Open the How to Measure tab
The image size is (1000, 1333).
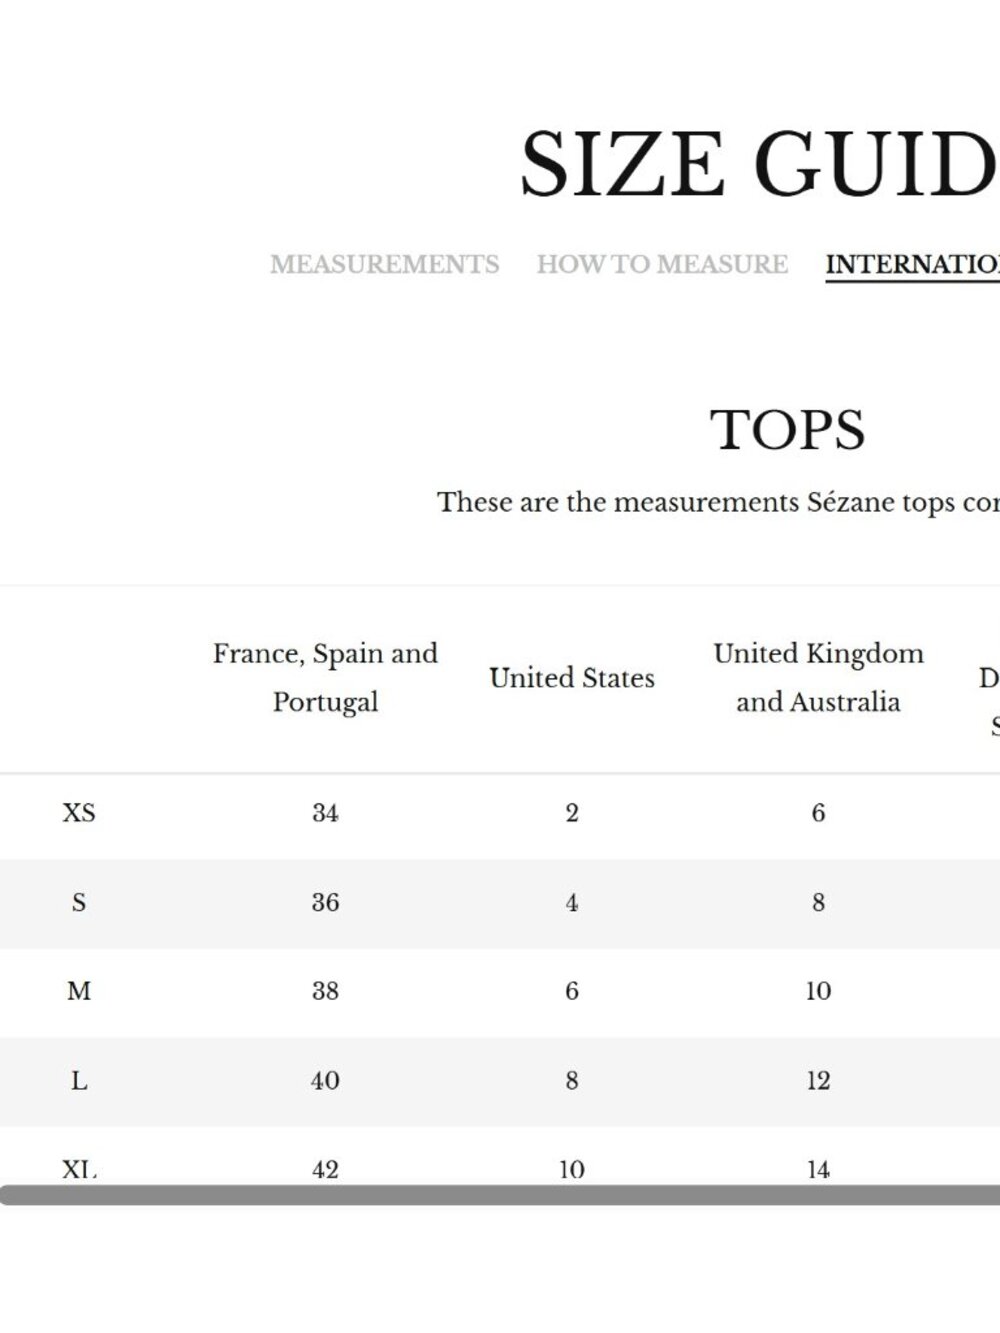tap(662, 264)
